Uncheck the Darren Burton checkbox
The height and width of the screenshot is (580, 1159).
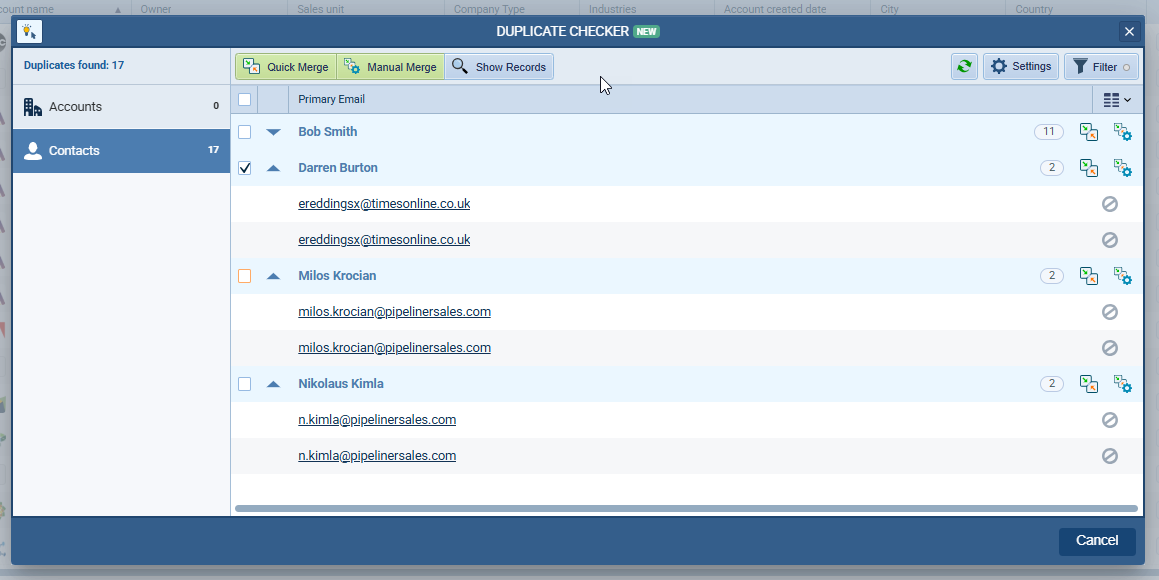244,168
